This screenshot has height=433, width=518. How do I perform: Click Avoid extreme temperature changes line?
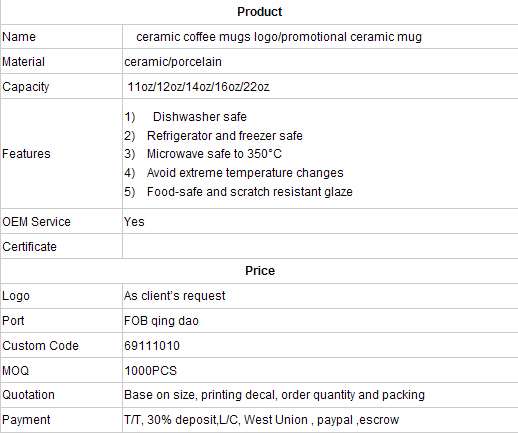coord(234,173)
